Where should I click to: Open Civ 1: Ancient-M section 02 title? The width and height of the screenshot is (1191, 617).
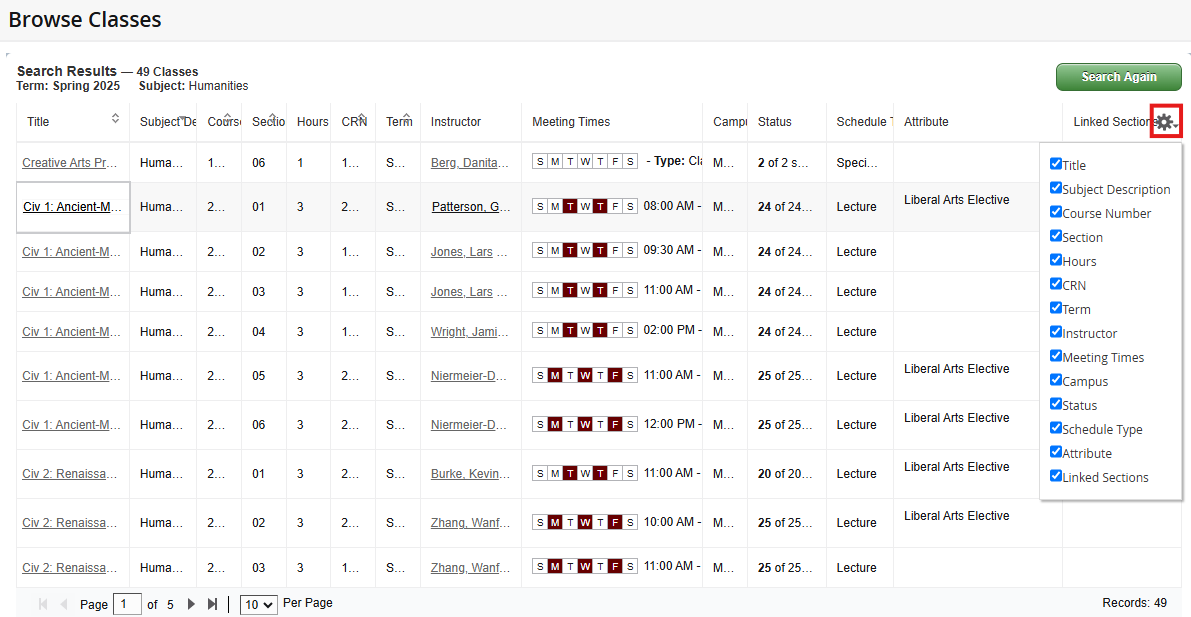(x=71, y=252)
